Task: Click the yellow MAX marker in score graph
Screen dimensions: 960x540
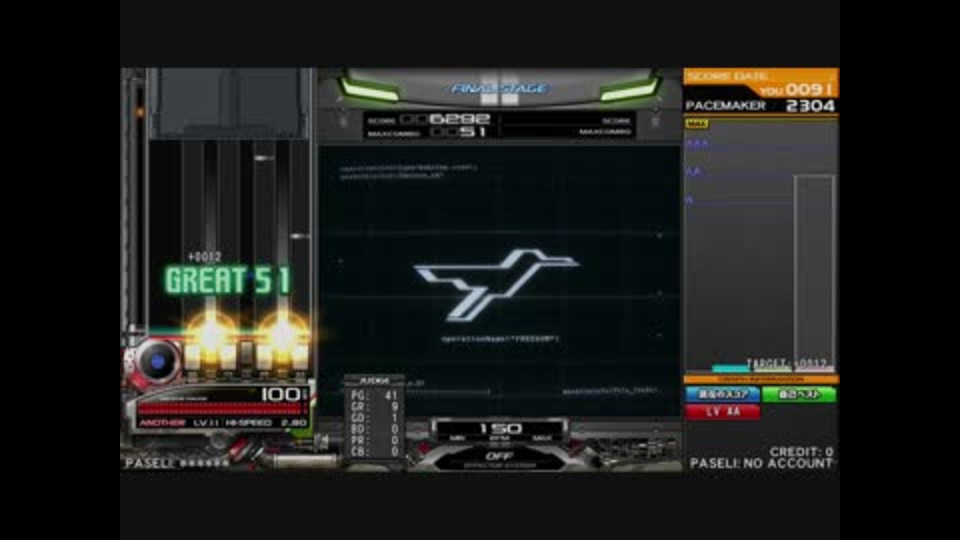Action: pyautogui.click(x=697, y=124)
